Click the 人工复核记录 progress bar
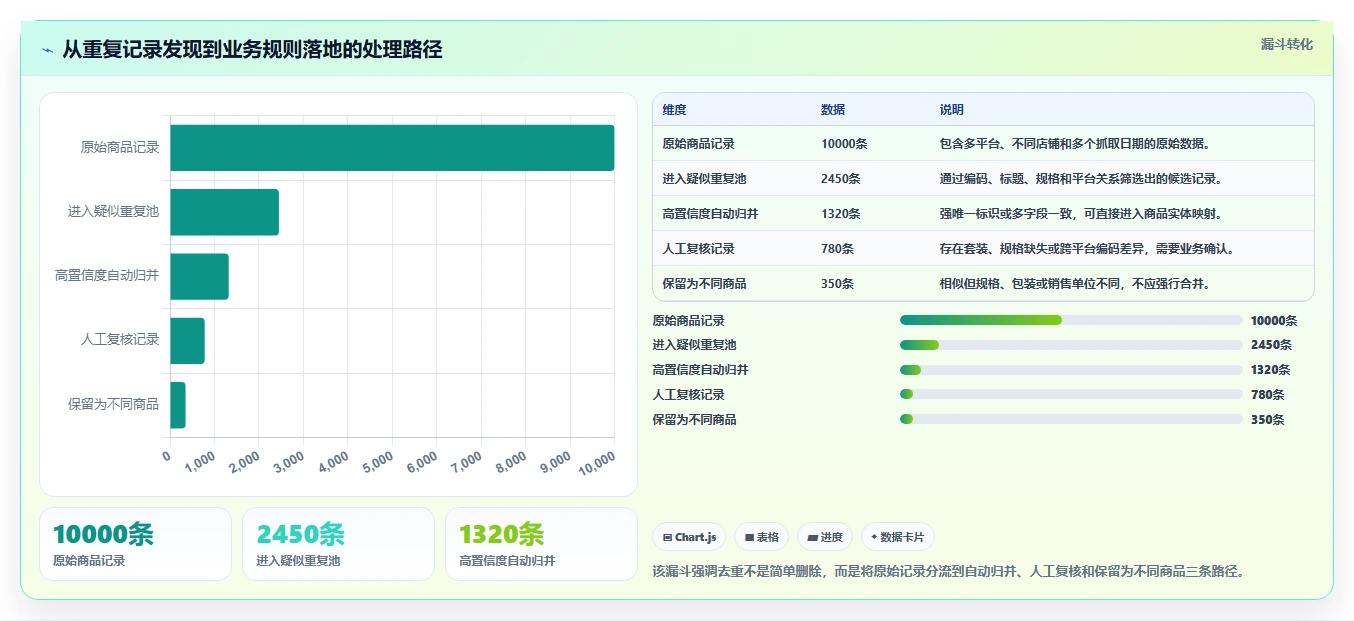 point(1071,395)
